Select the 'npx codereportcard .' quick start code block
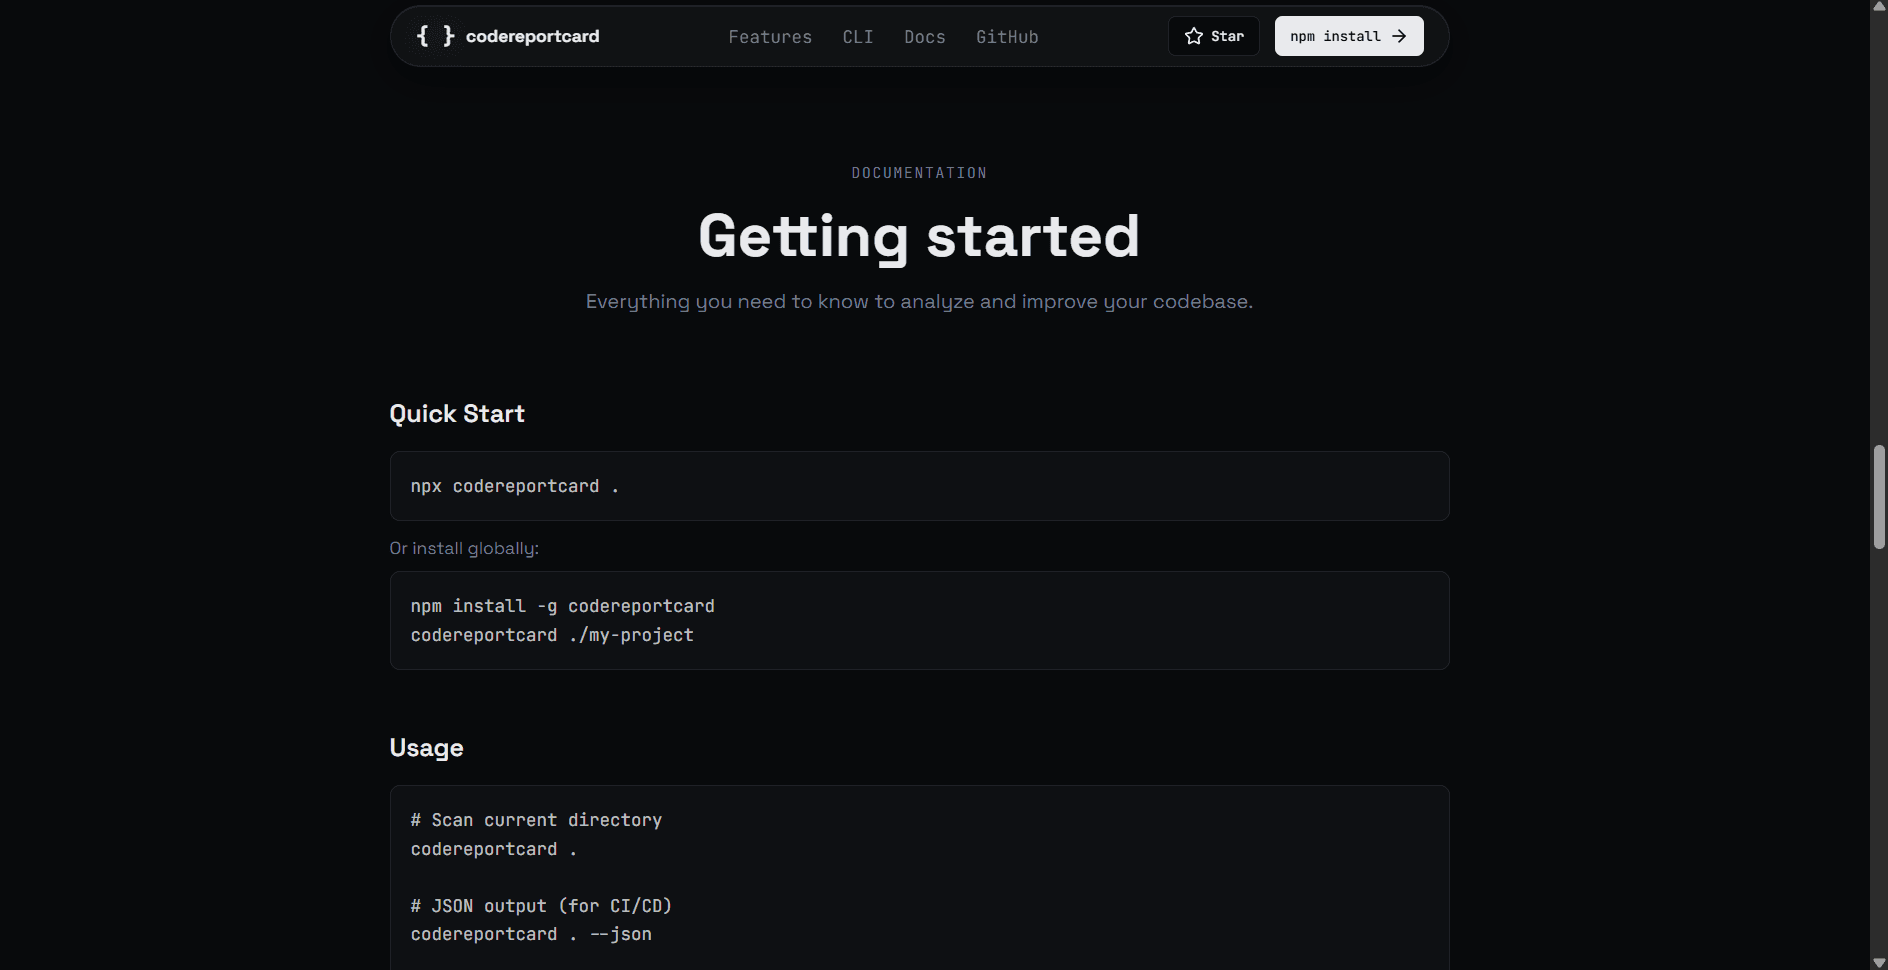This screenshot has height=970, width=1888. [x=918, y=486]
